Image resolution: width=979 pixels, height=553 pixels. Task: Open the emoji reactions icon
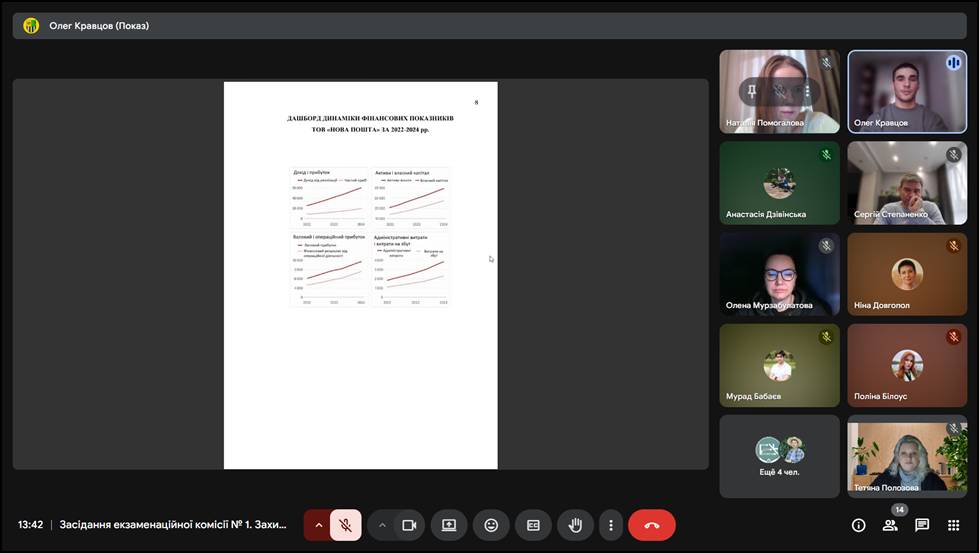point(491,525)
